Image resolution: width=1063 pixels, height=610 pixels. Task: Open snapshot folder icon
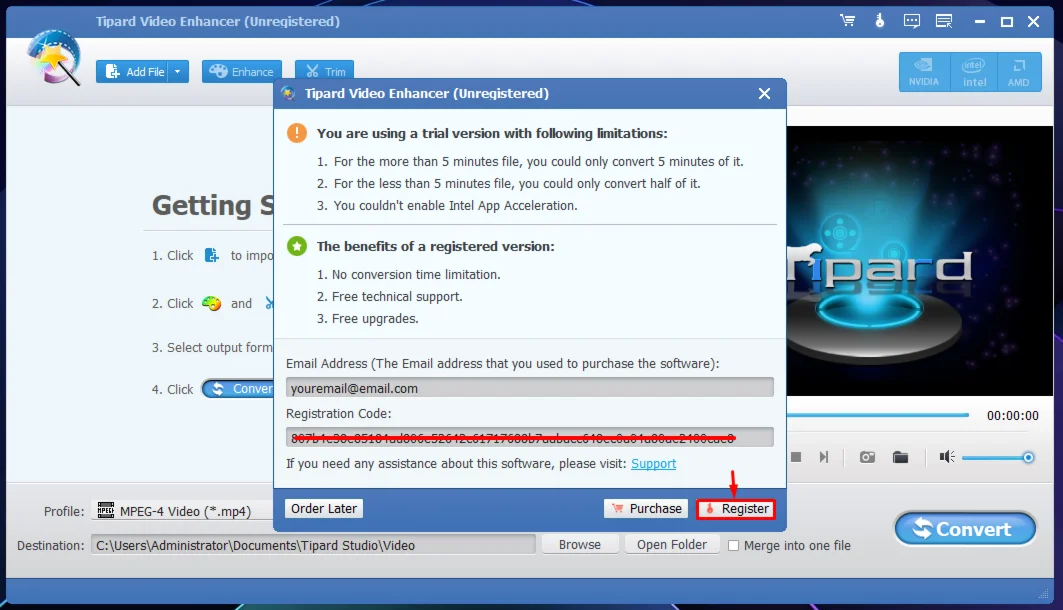[900, 458]
